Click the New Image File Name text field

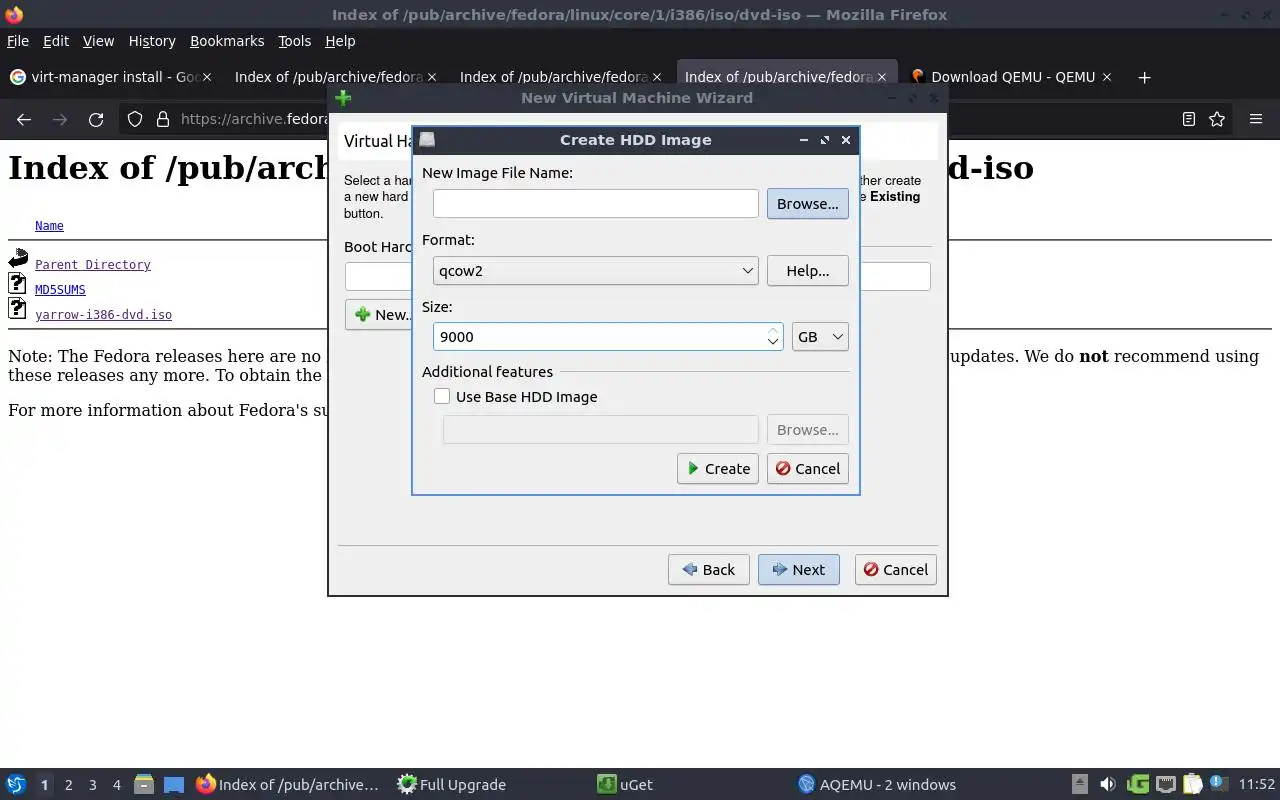click(595, 203)
